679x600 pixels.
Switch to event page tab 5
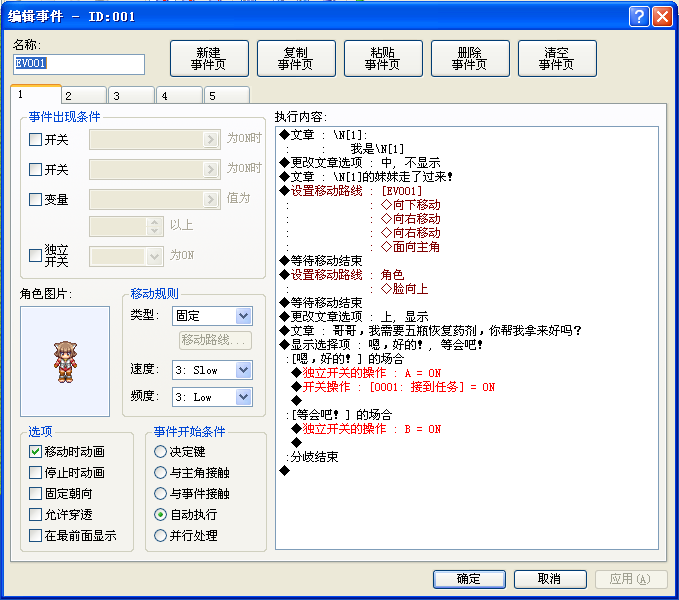tap(228, 96)
